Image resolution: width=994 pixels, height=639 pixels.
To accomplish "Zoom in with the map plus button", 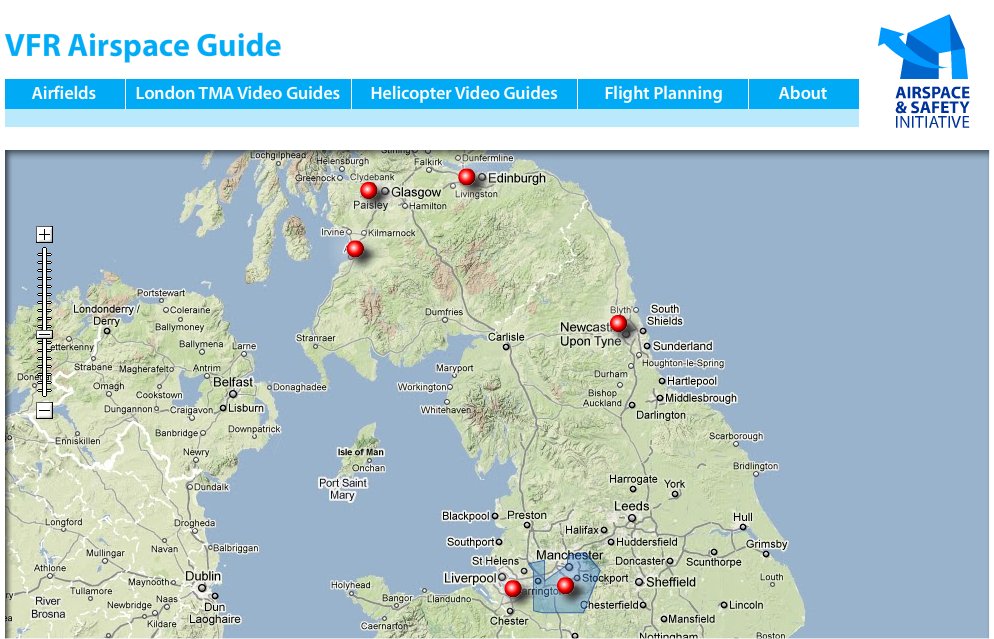I will [44, 235].
